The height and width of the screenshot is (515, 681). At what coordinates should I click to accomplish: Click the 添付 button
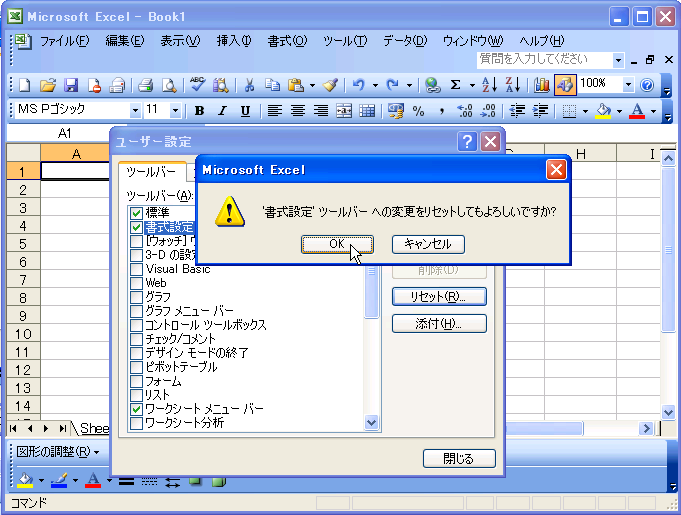click(x=439, y=324)
